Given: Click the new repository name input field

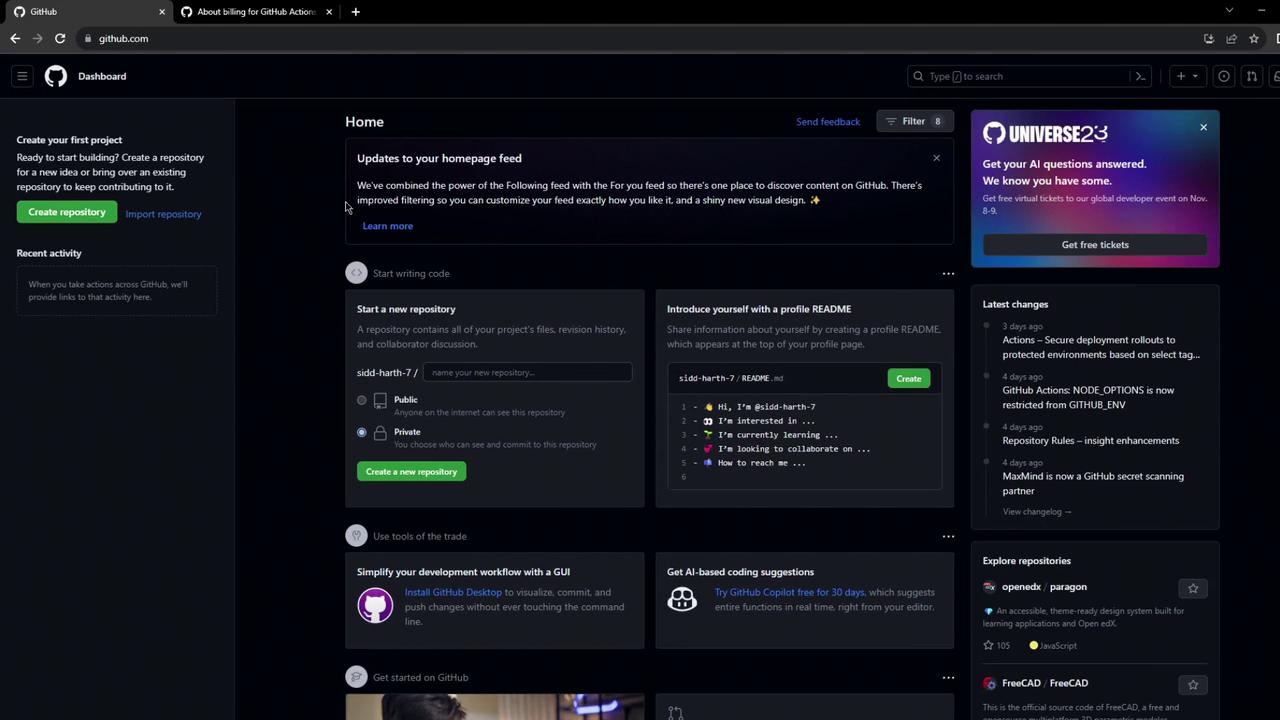Looking at the screenshot, I should [x=527, y=373].
